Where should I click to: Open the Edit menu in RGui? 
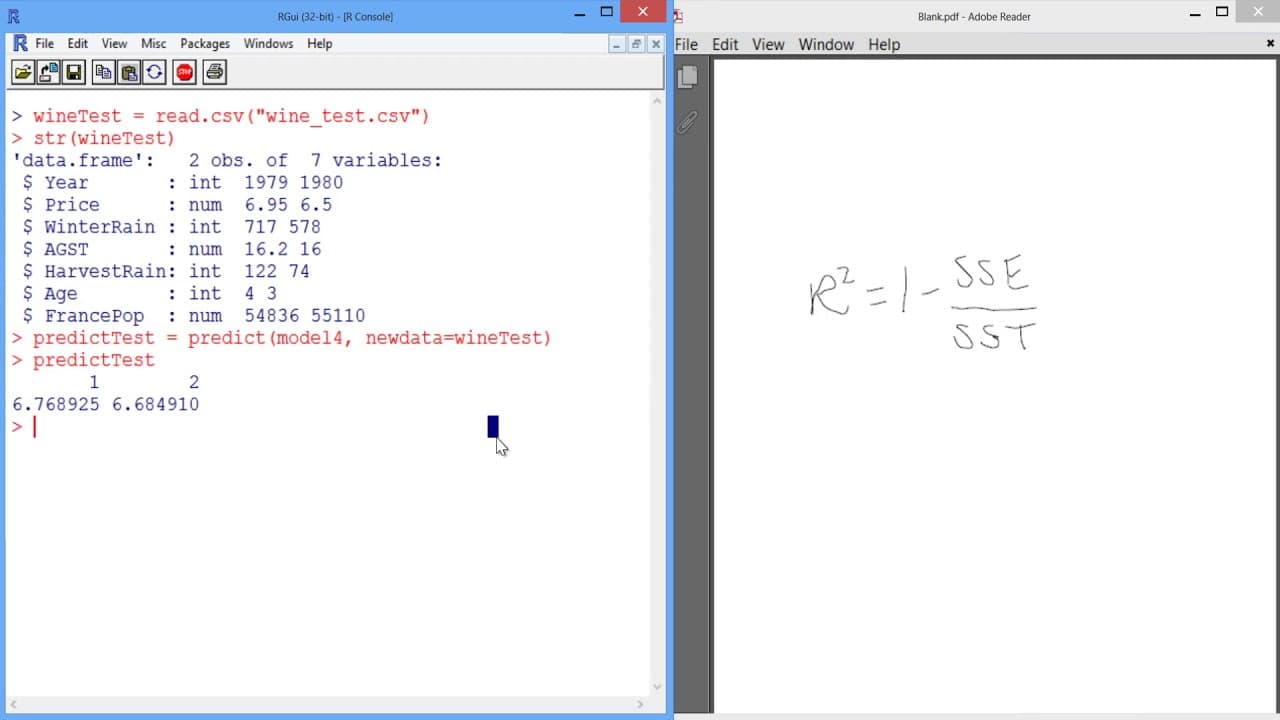tap(78, 44)
